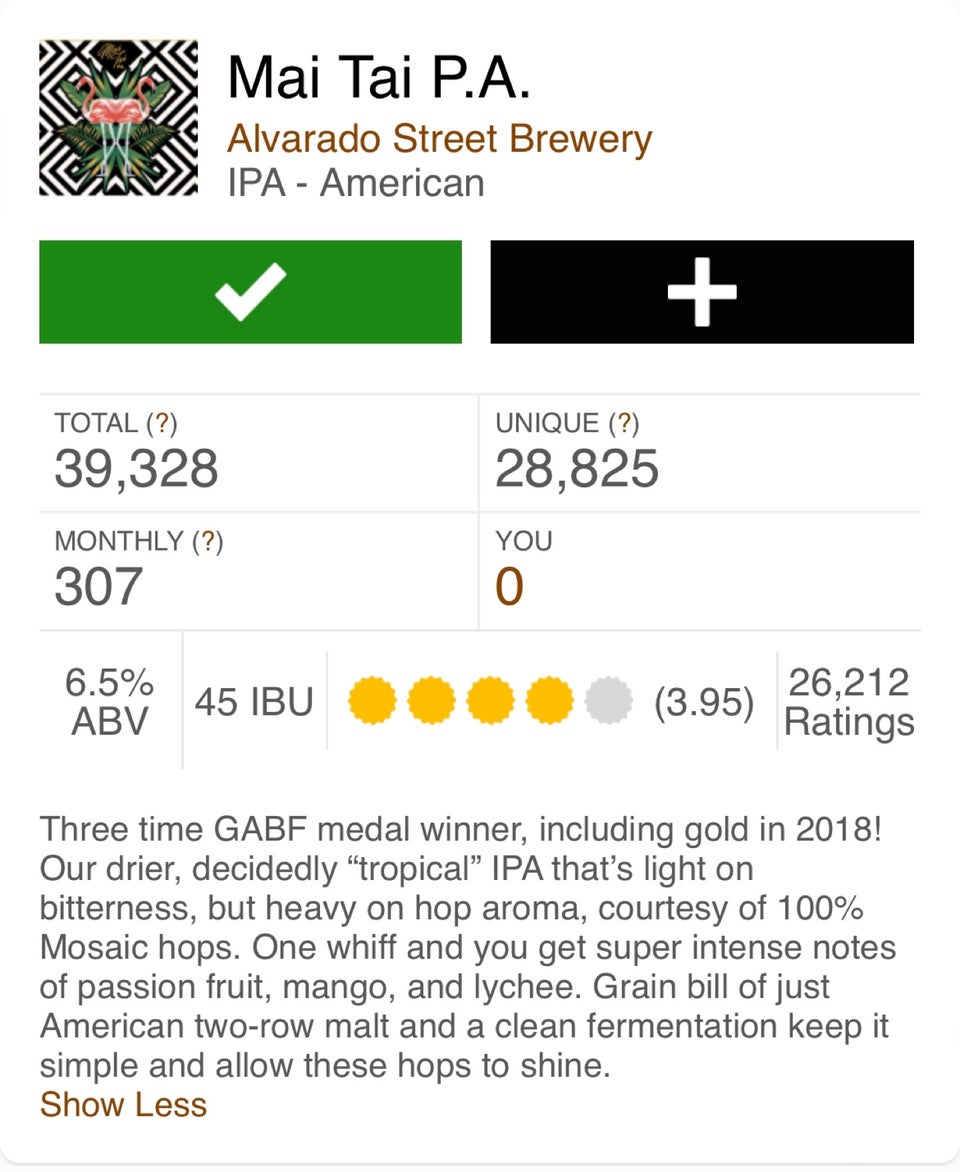This screenshot has width=960, height=1172.
Task: Tap the second yellow rating star
Action: pyautogui.click(x=430, y=701)
